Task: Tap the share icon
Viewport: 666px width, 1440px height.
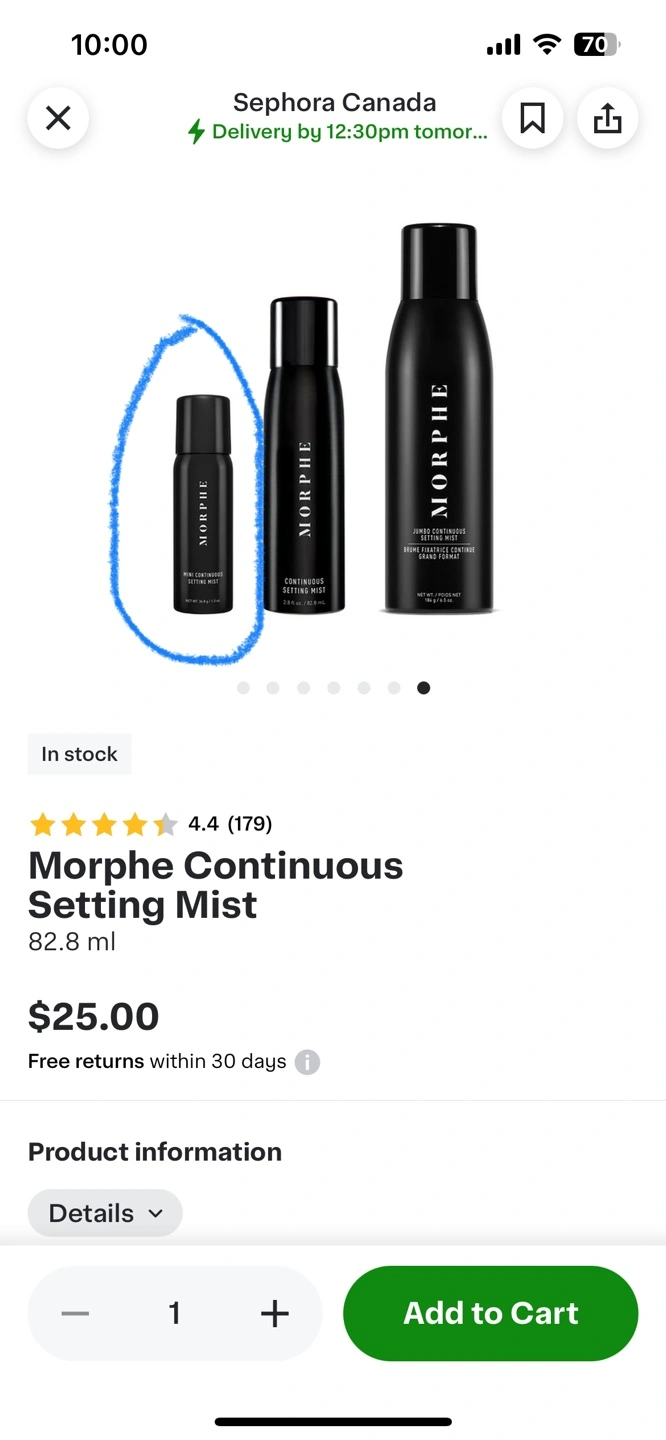Action: click(x=607, y=118)
